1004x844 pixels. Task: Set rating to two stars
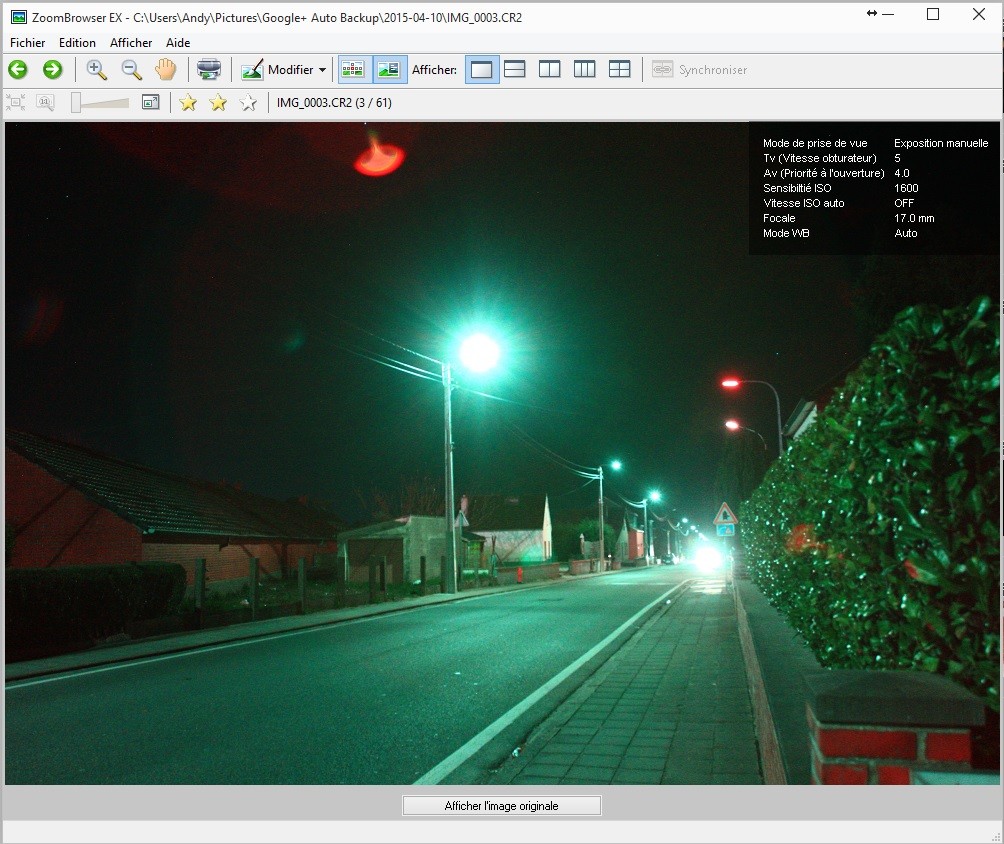click(x=218, y=102)
